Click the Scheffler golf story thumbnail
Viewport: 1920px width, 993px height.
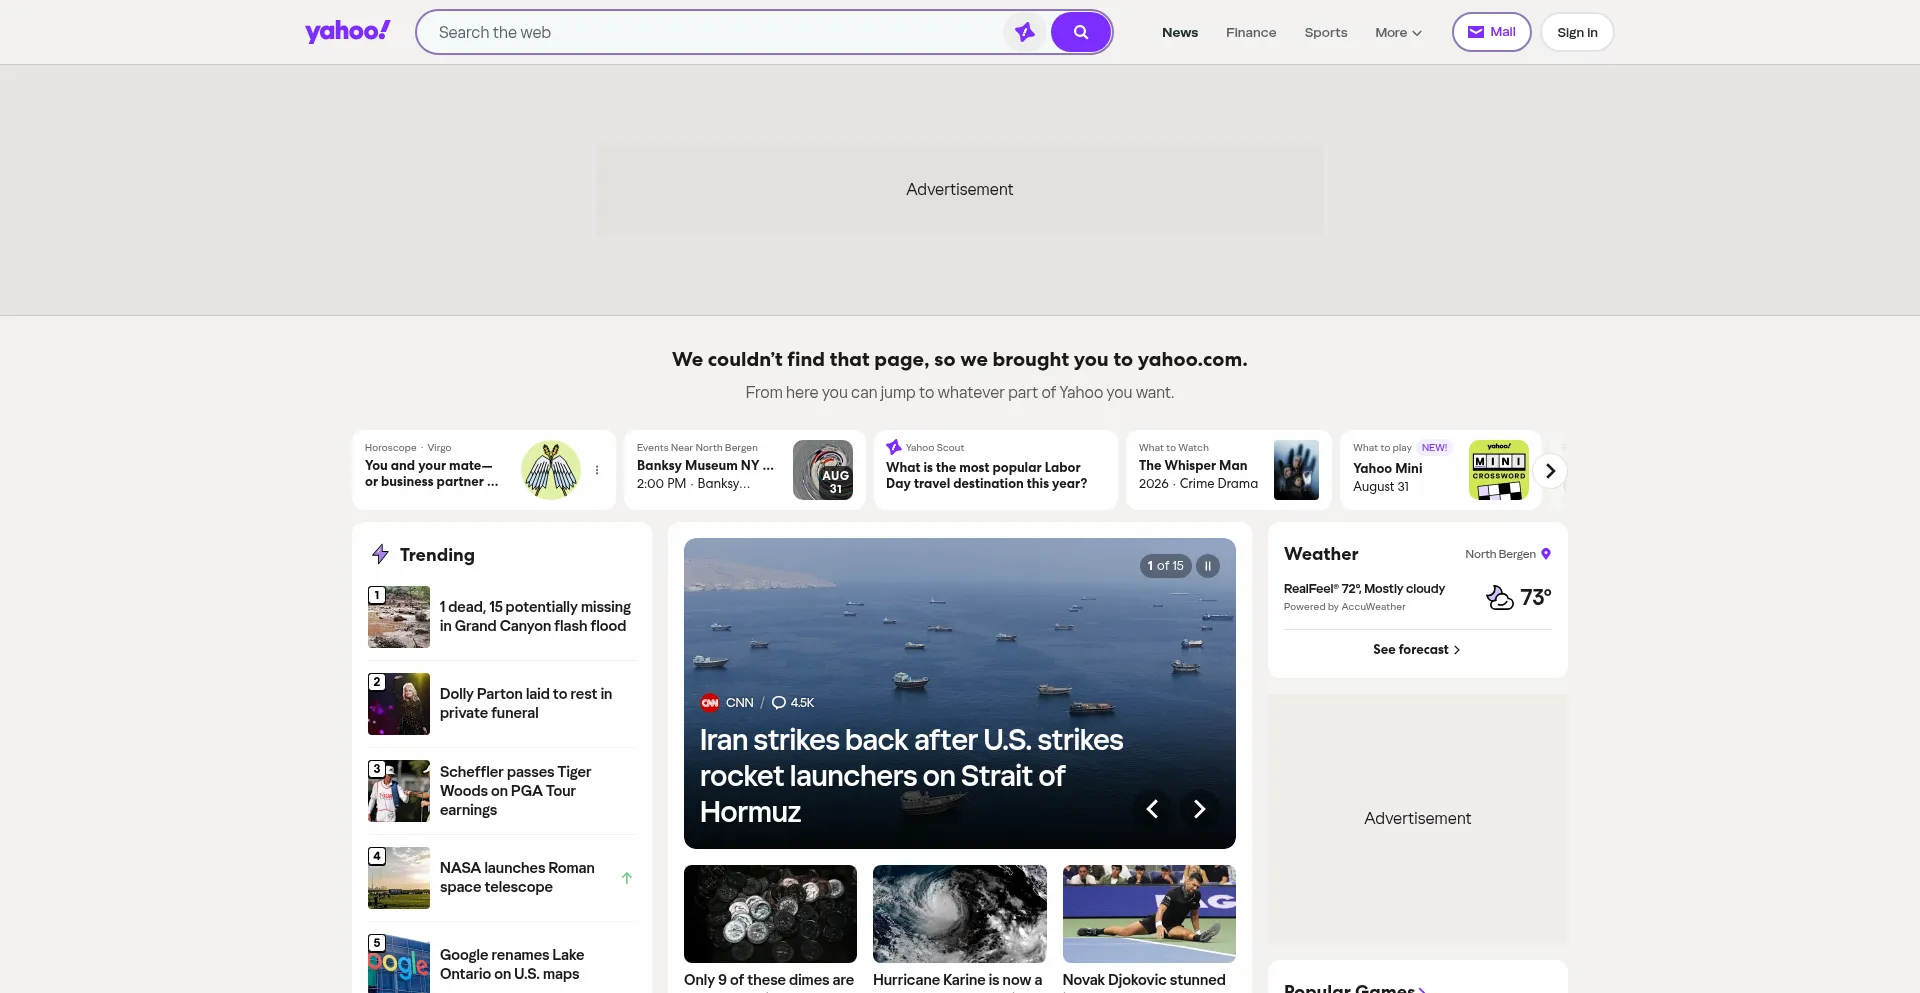[x=399, y=791]
